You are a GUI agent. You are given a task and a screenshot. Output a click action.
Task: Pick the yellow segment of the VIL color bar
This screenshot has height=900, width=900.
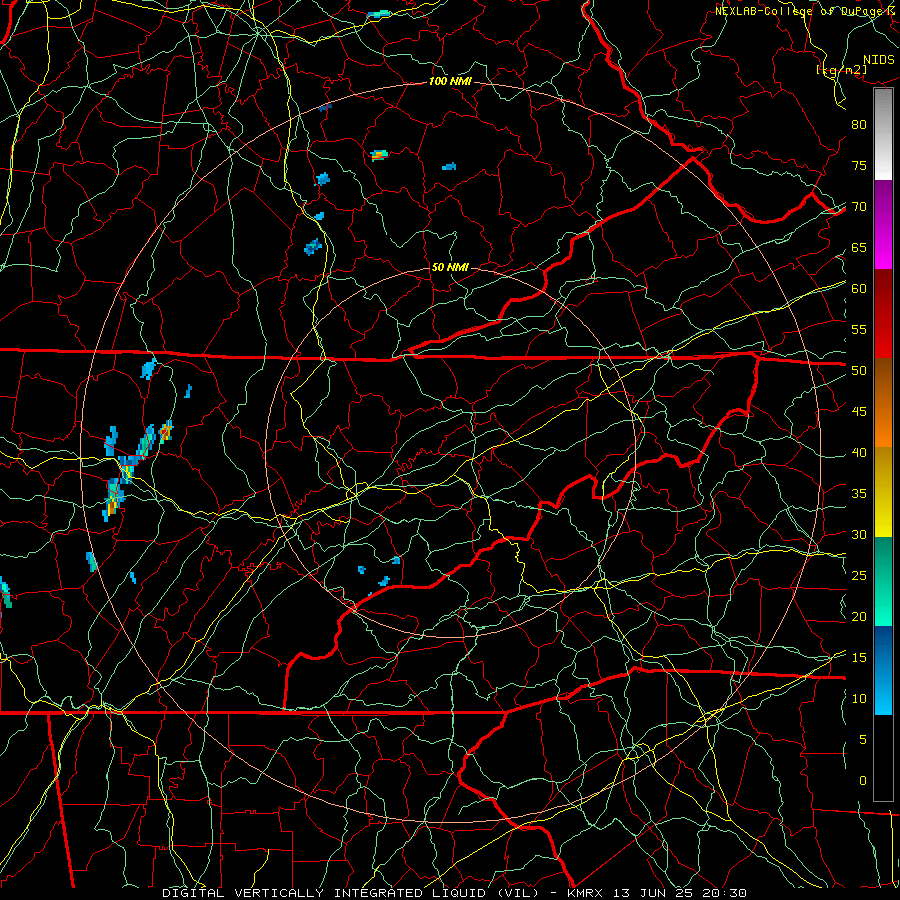coord(883,492)
